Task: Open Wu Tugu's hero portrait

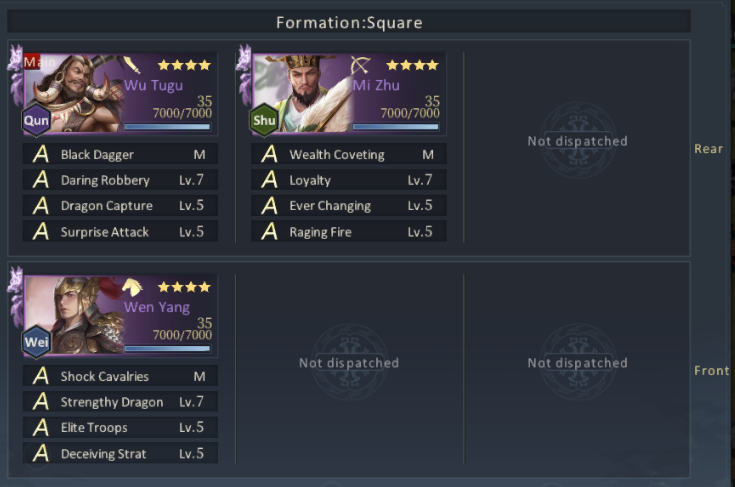Action: coord(74,94)
